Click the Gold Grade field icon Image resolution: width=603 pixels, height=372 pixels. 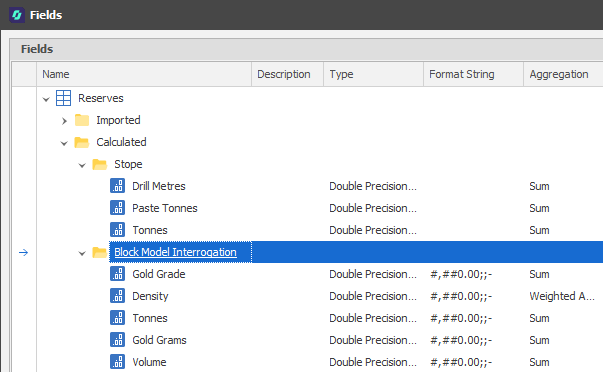click(x=117, y=274)
